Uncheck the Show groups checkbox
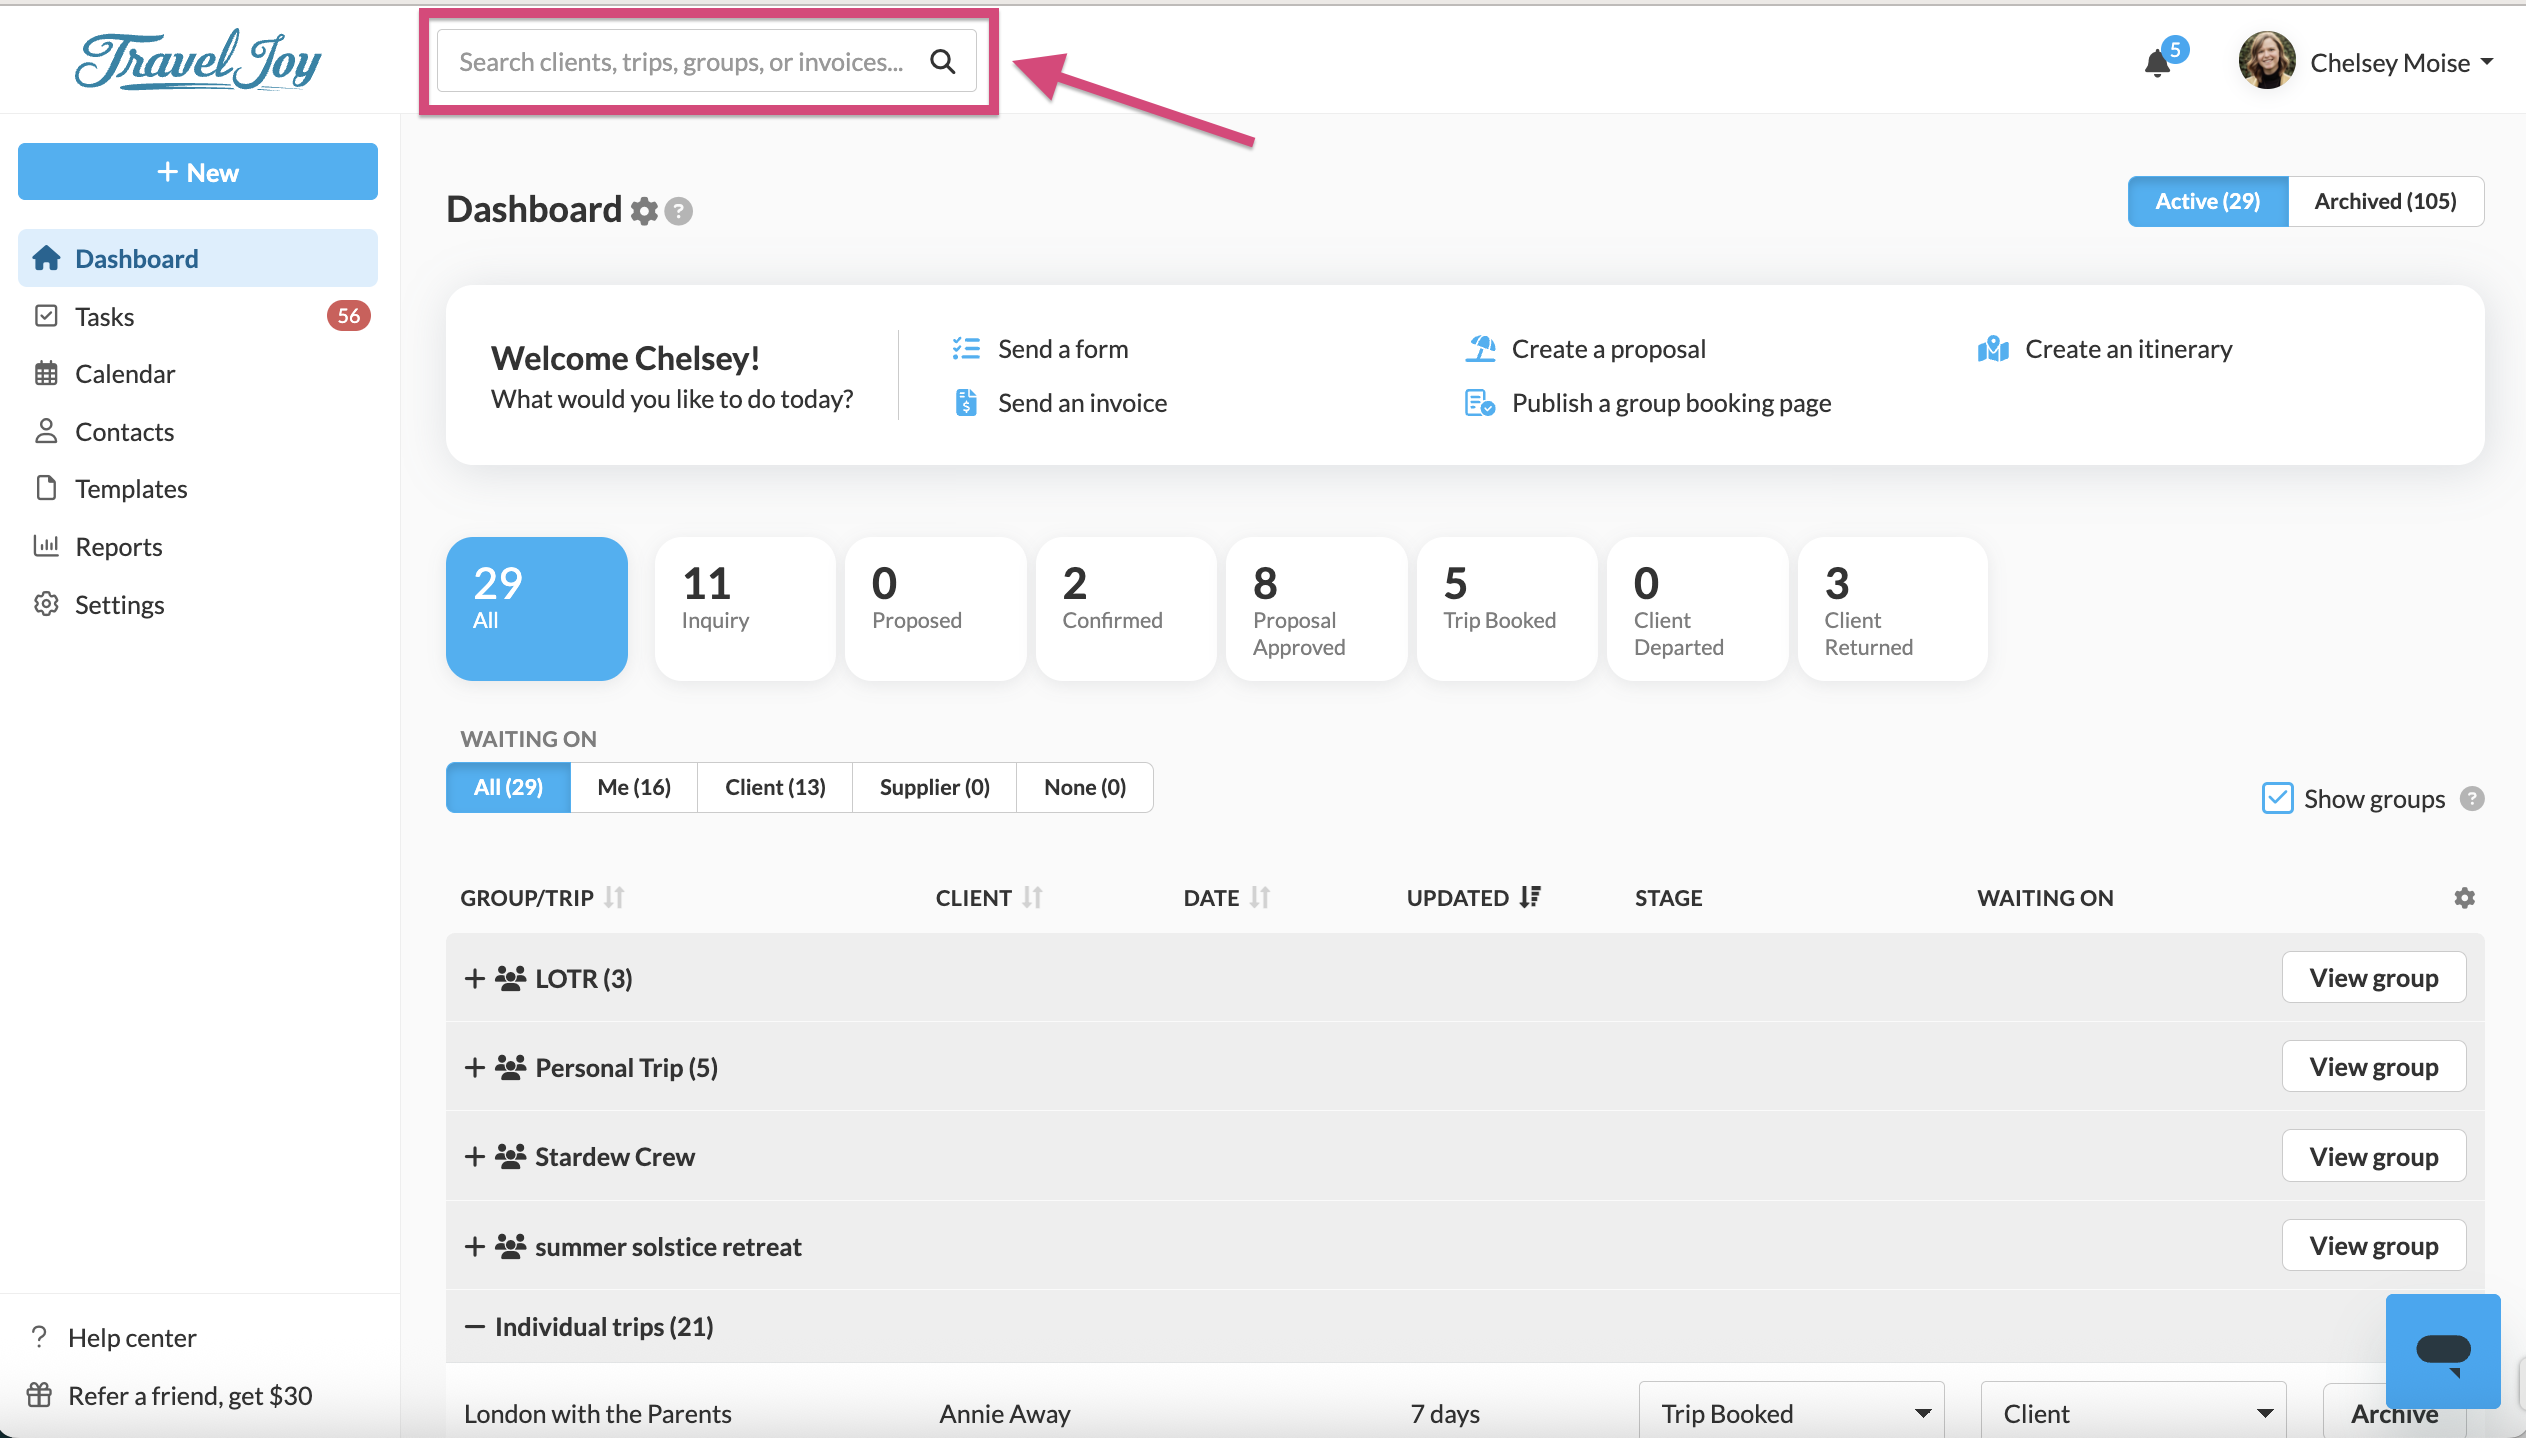 (2277, 798)
